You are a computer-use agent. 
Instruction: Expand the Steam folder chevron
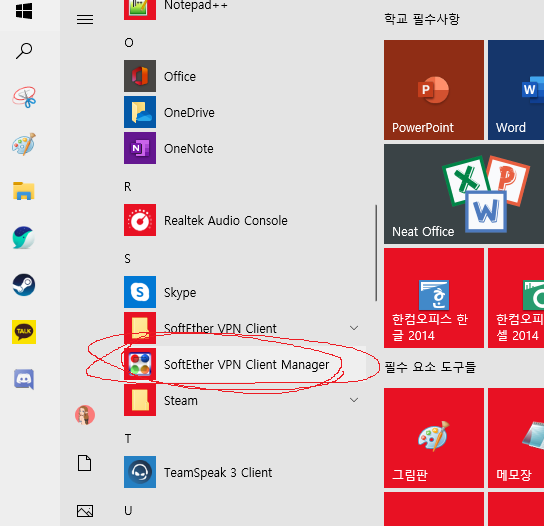(354, 400)
